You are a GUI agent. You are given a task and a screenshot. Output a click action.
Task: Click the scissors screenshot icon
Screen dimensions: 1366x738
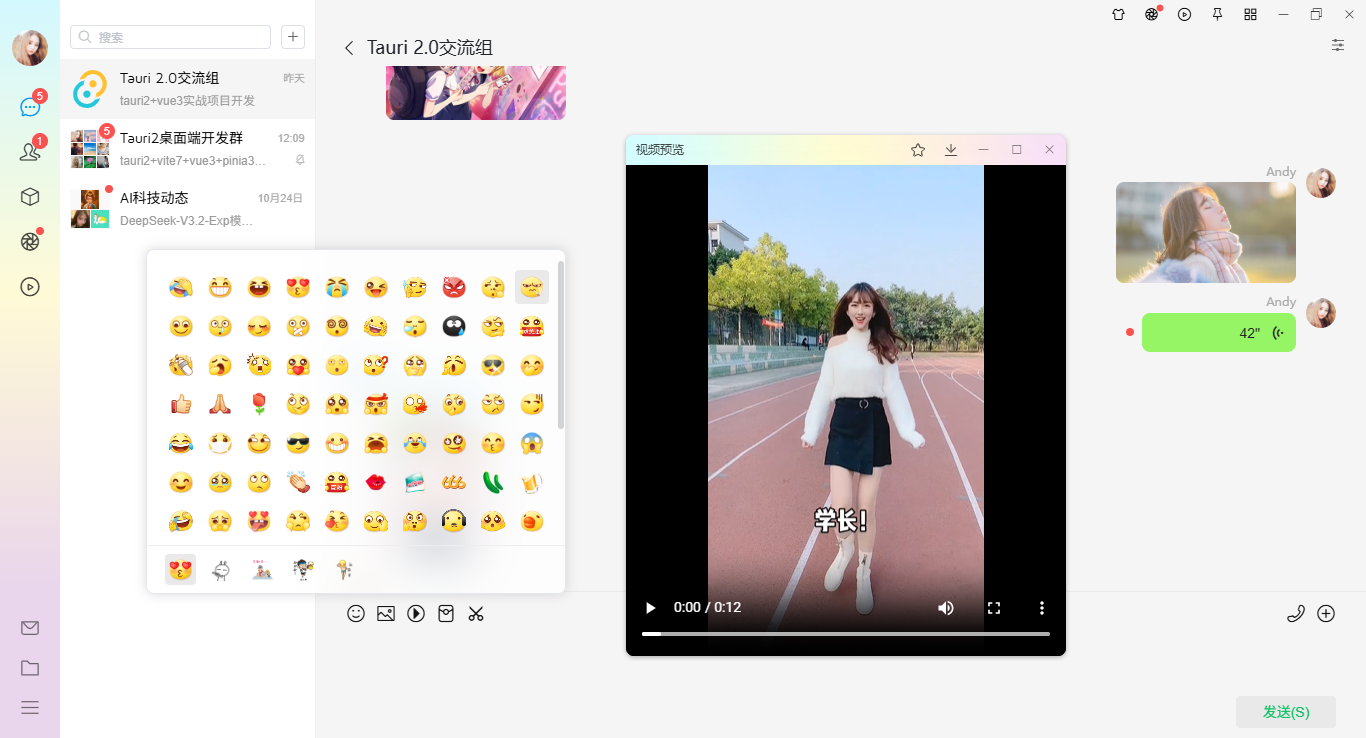[x=476, y=614]
